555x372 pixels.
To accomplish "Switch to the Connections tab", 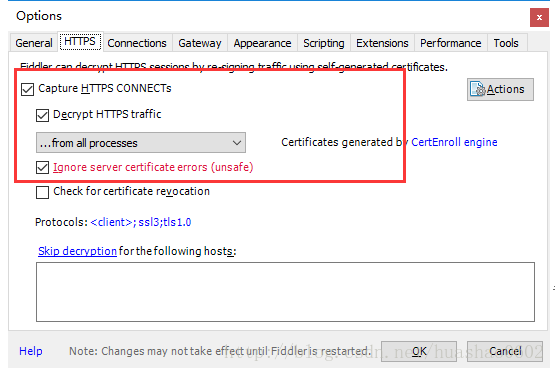I will 137,43.
